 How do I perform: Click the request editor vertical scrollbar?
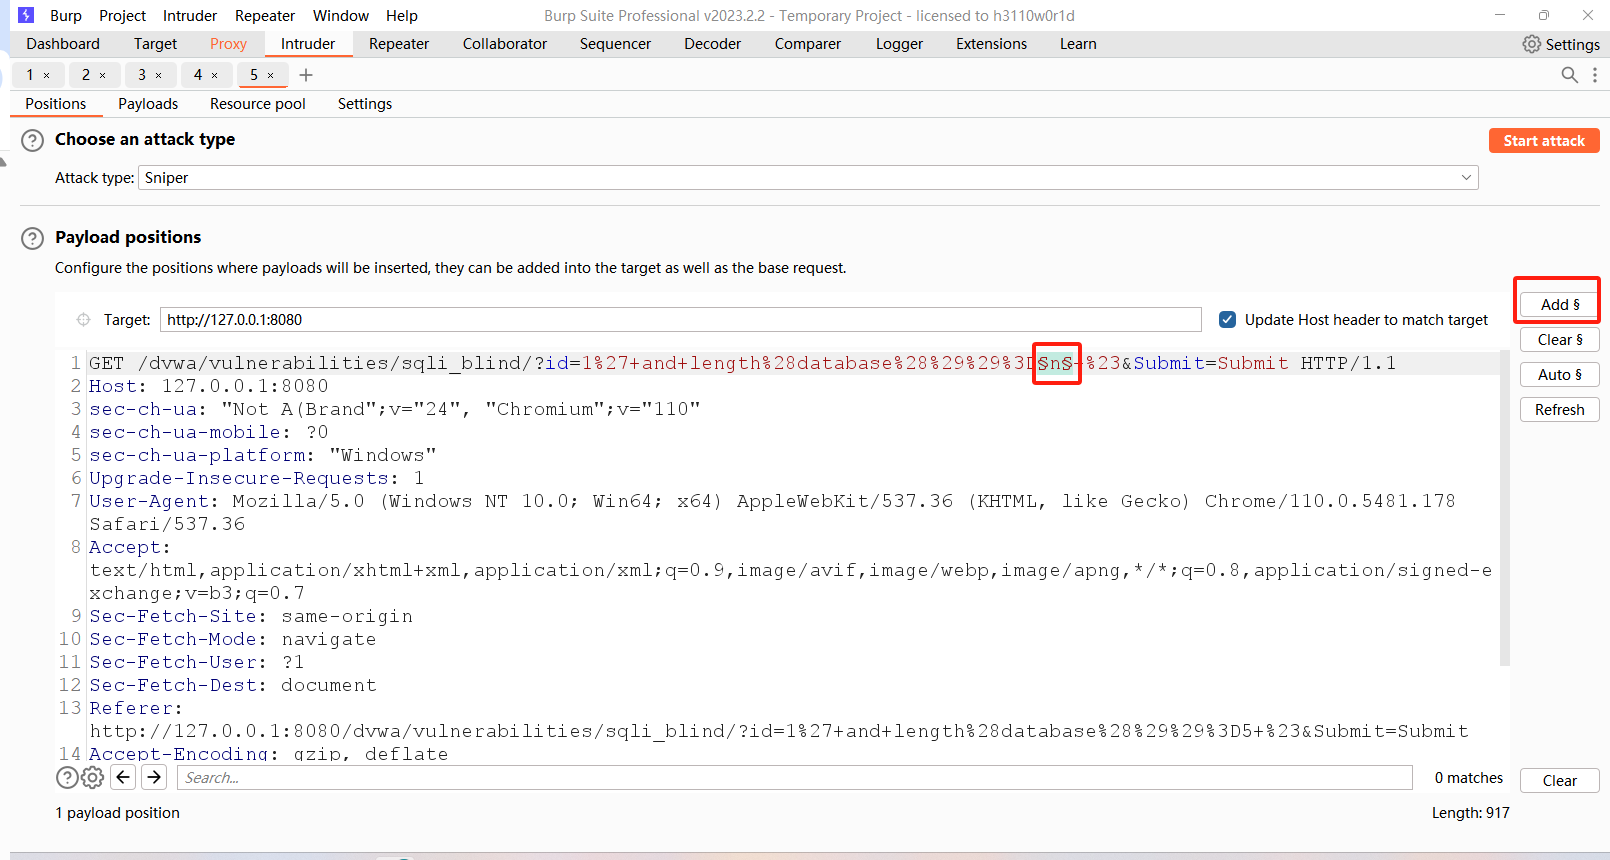(1504, 508)
